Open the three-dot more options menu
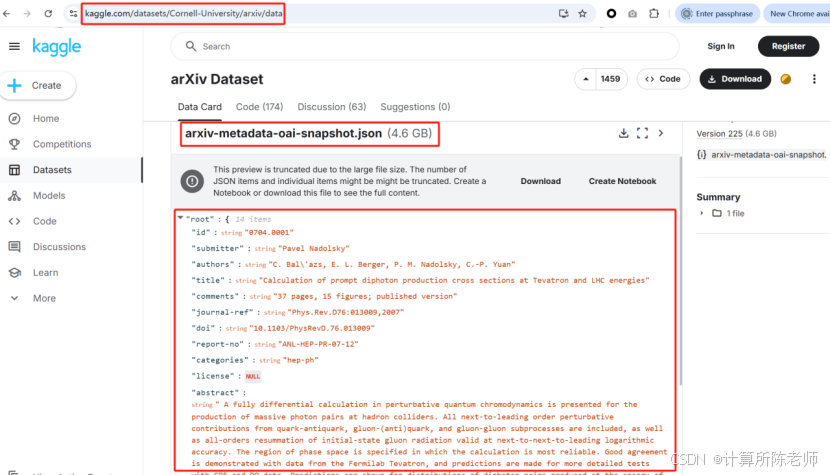The image size is (830, 475). [x=814, y=79]
